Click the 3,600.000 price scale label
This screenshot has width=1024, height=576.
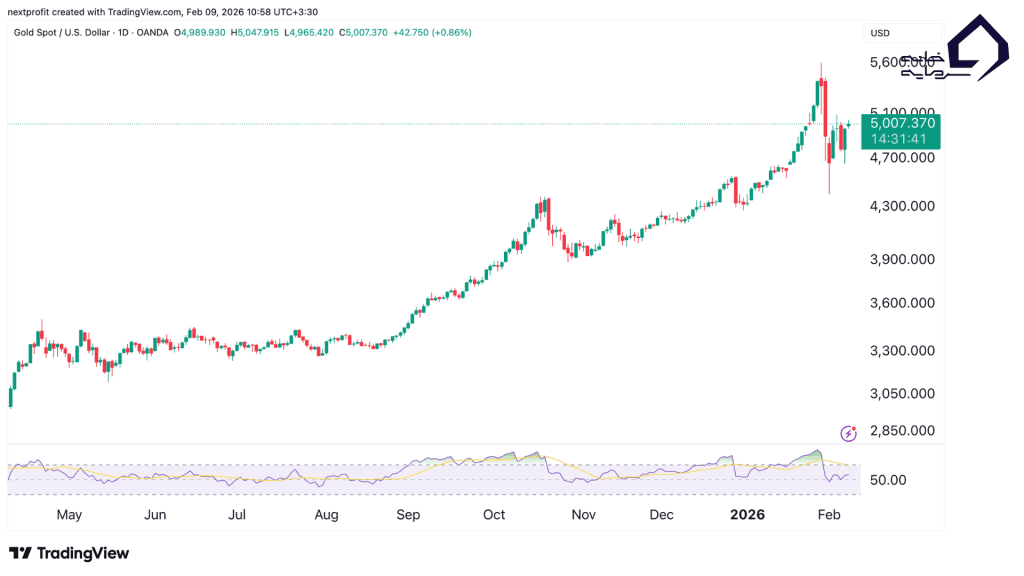[x=902, y=303]
